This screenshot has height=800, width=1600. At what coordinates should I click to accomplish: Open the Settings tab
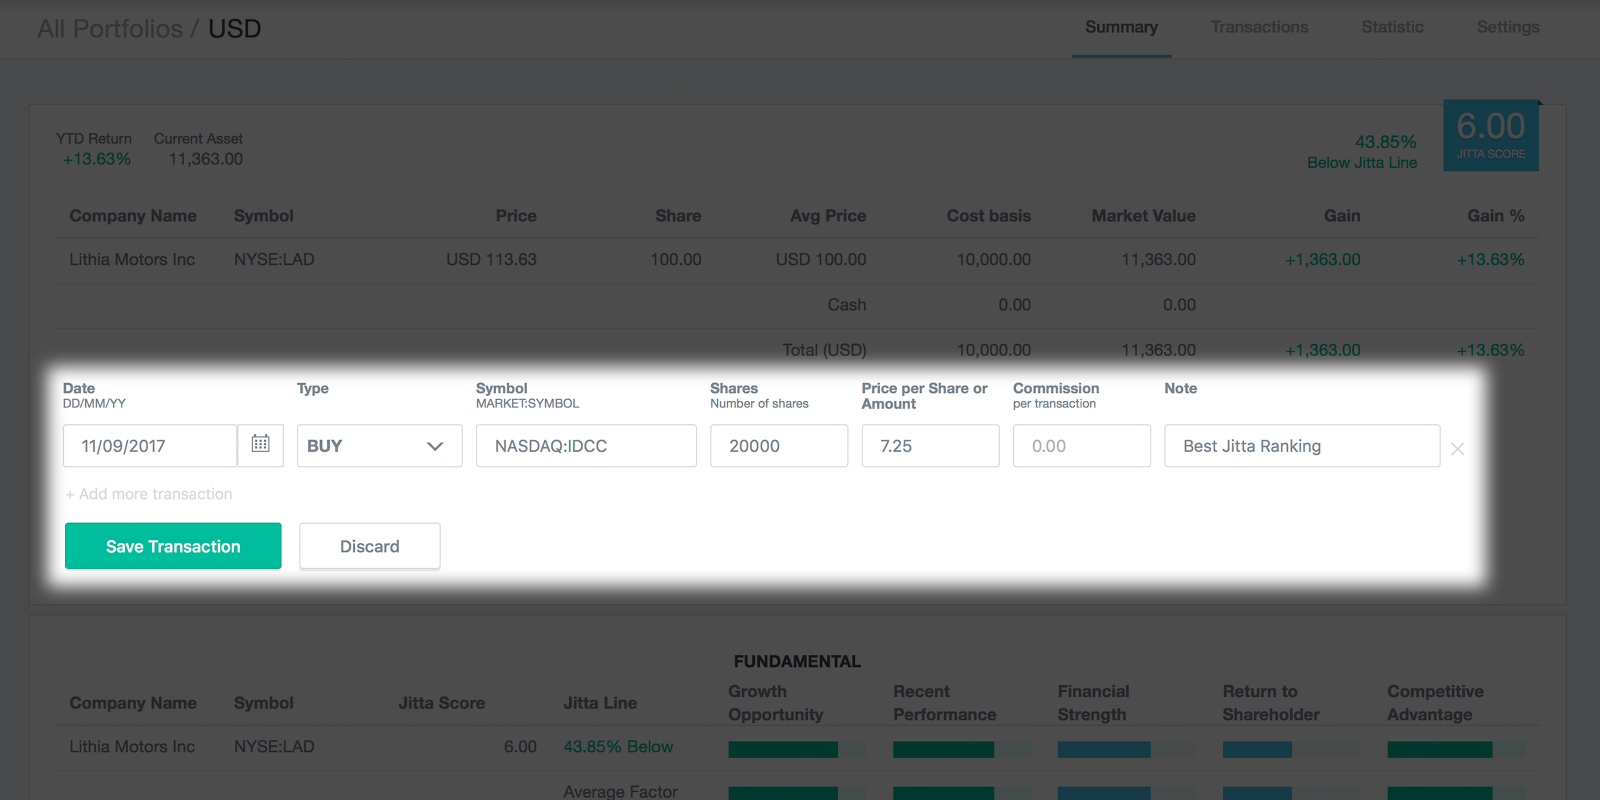[1508, 28]
